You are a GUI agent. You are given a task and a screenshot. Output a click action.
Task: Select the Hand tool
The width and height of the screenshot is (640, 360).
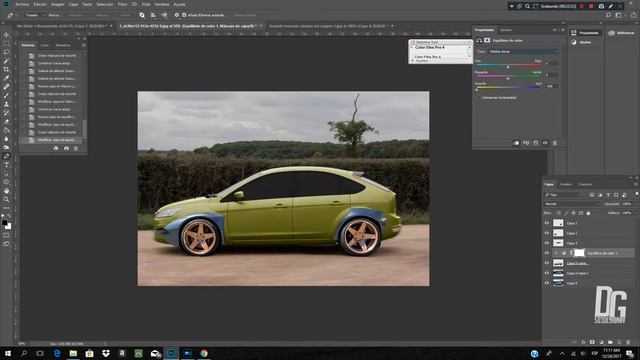7,191
